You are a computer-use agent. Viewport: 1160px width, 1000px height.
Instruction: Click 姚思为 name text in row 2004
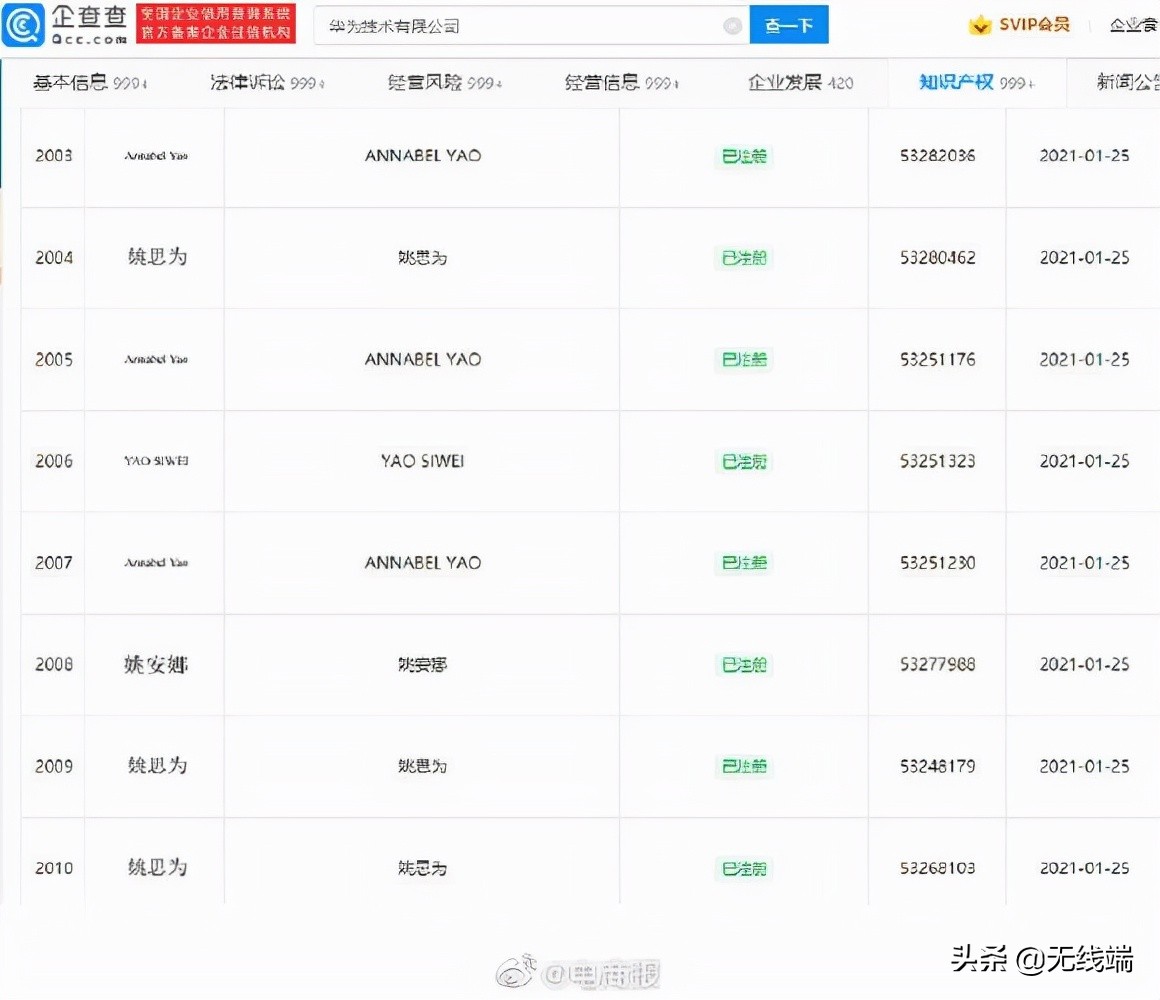coord(422,257)
